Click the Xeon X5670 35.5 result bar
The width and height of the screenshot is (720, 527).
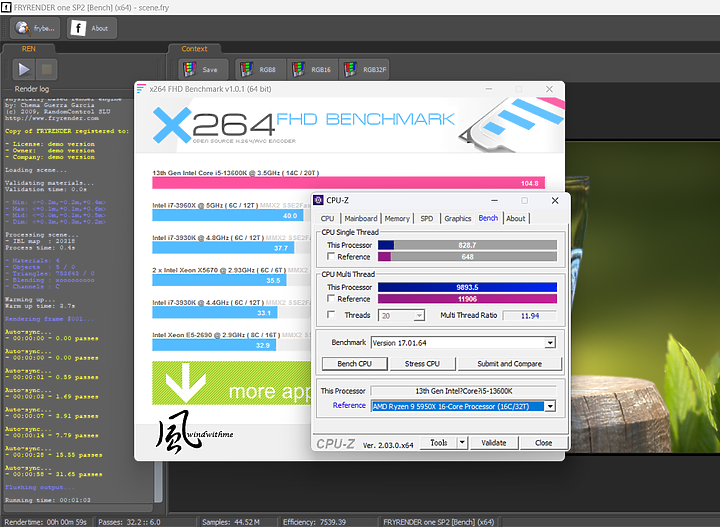[x=219, y=280]
